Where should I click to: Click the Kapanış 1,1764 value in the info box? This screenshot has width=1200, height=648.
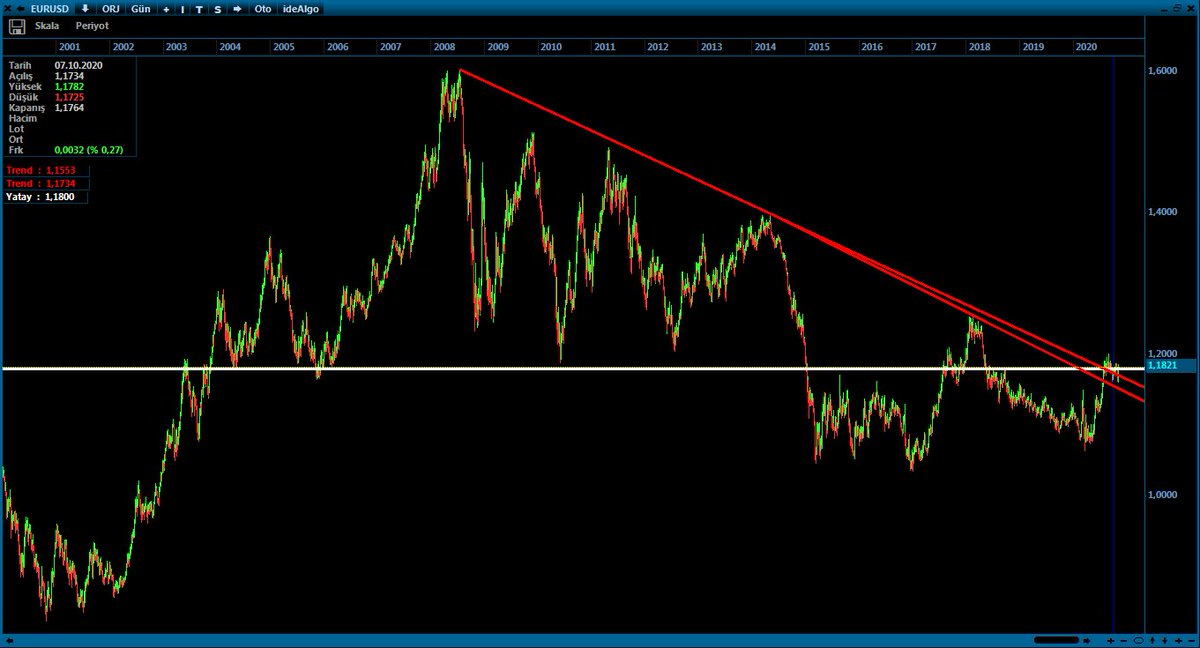[69, 107]
